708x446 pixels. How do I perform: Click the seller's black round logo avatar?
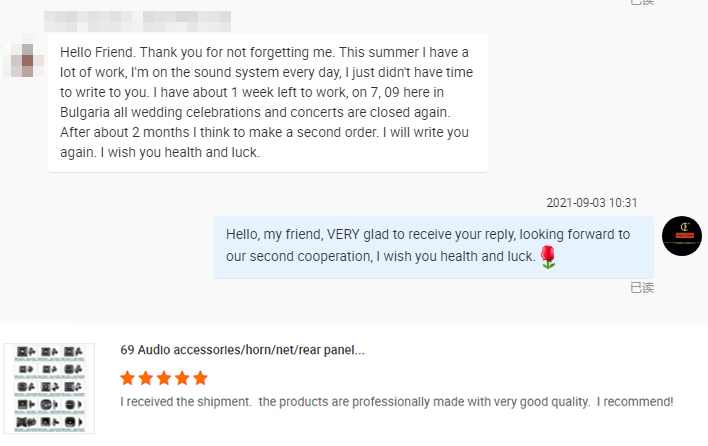click(682, 237)
